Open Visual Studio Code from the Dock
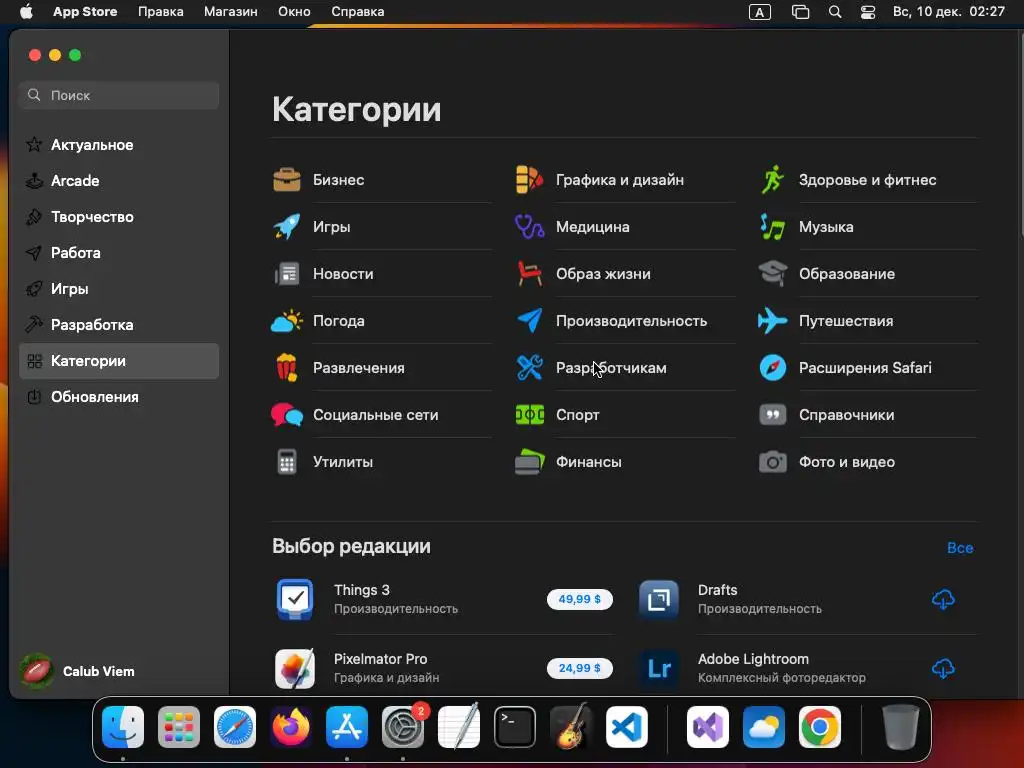Image resolution: width=1024 pixels, height=768 pixels. coord(626,727)
